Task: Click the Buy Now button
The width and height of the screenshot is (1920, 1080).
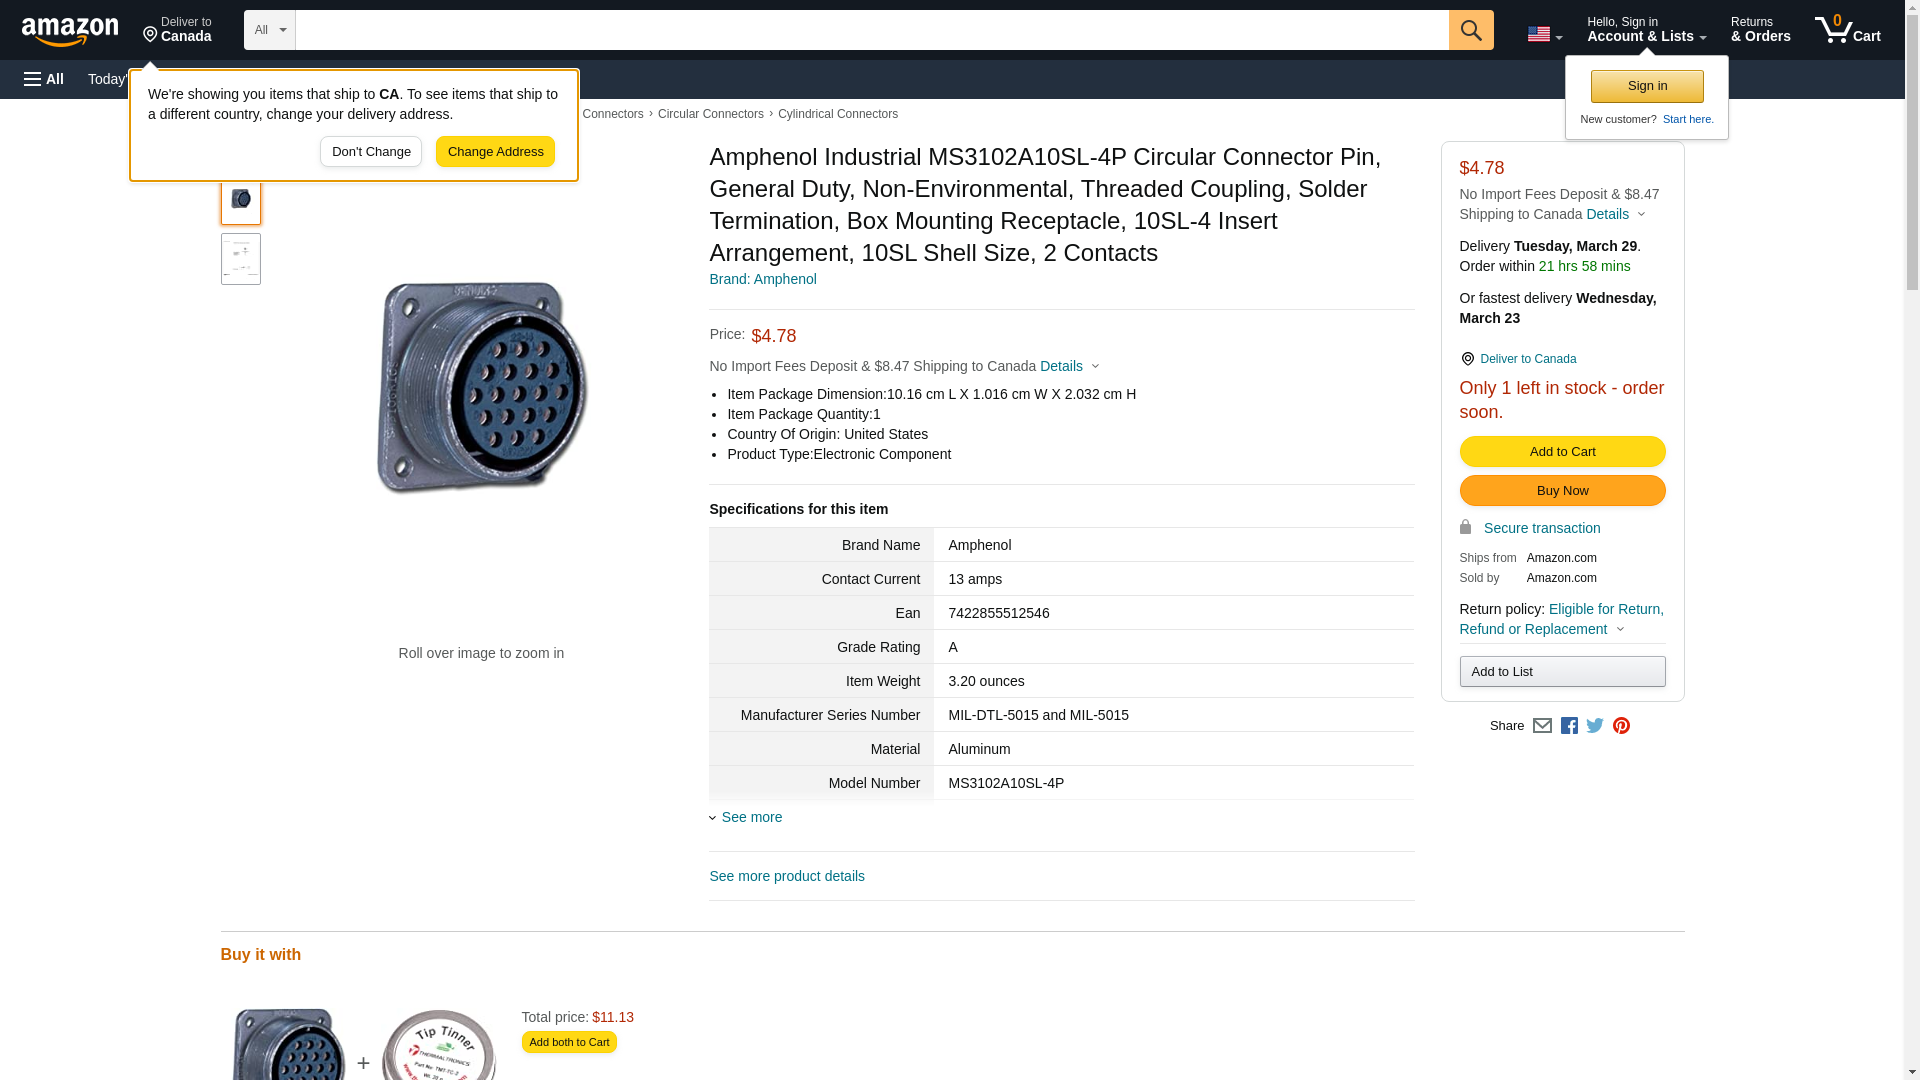Action: click(x=1562, y=490)
